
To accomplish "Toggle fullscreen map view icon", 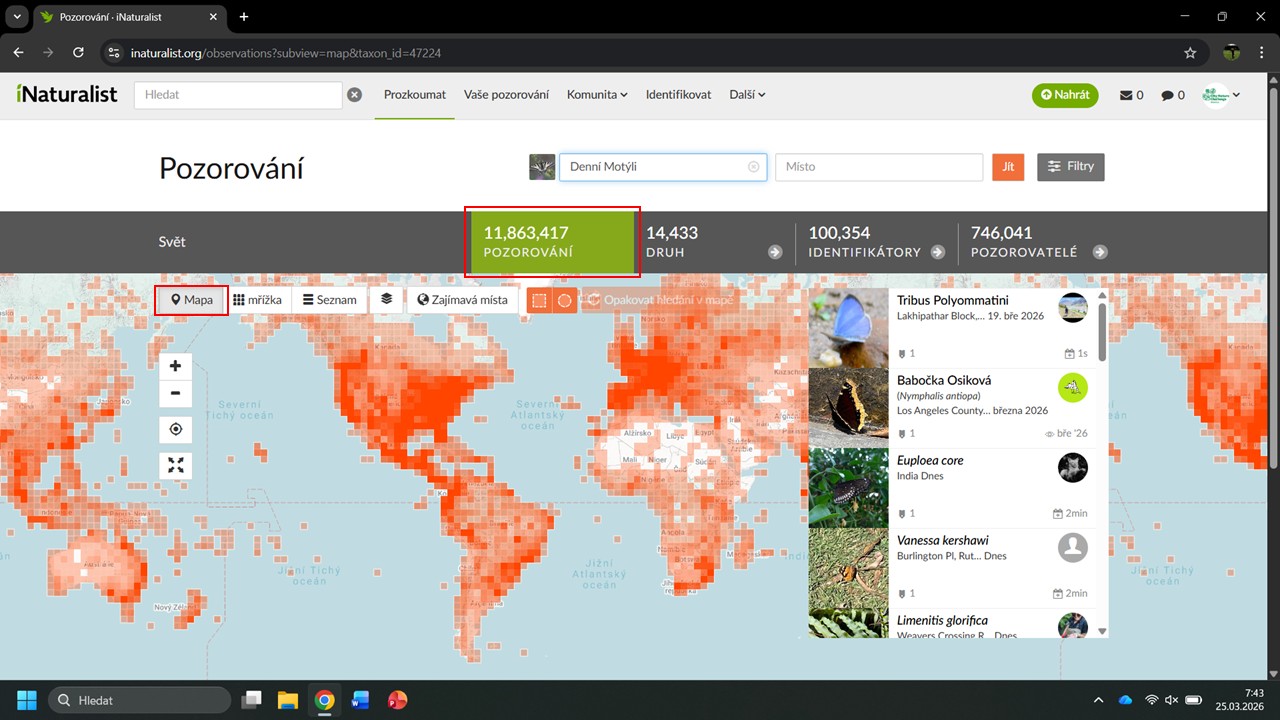I will click(176, 465).
